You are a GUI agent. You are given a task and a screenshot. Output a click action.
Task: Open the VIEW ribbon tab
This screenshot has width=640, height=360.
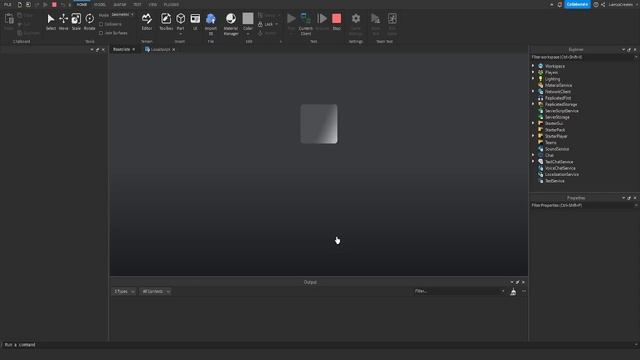coord(153,4)
